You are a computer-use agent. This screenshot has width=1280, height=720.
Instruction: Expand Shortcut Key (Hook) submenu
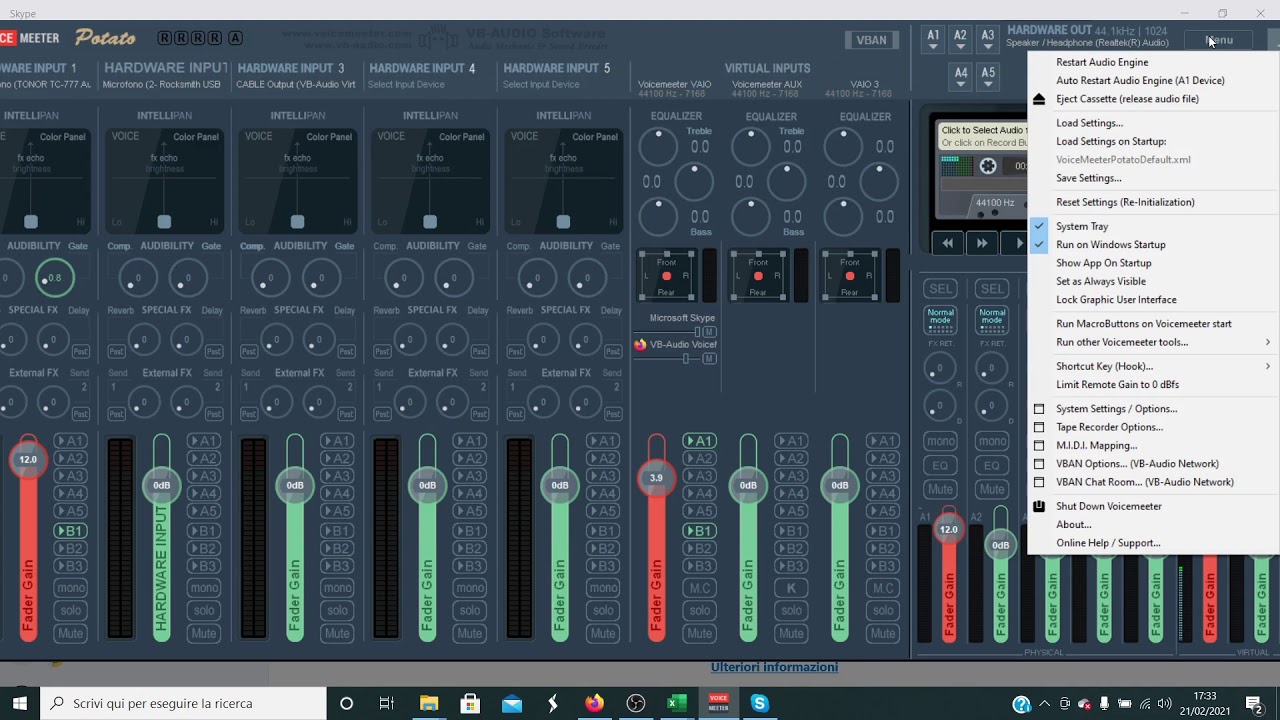(1152, 366)
